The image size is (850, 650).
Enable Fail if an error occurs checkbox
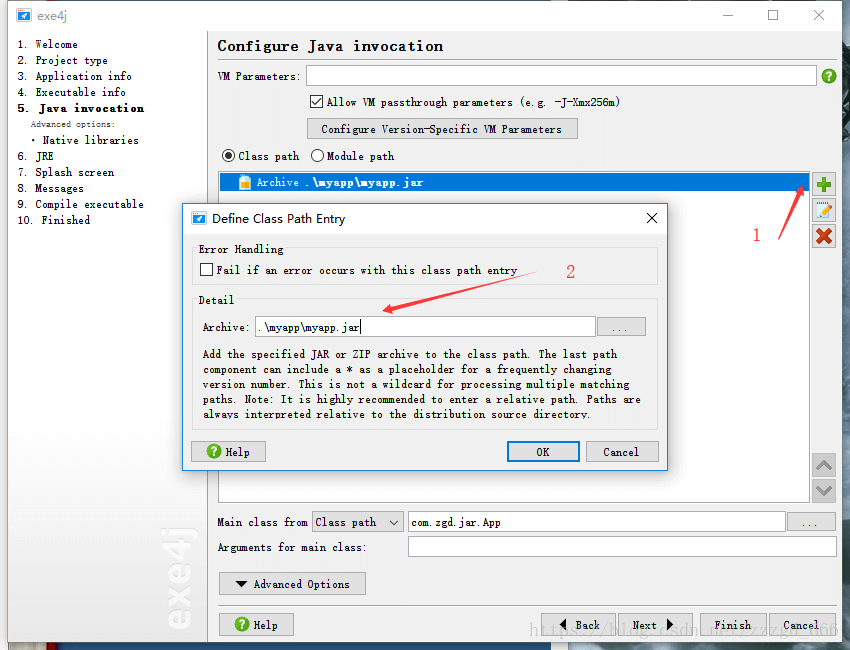(206, 269)
